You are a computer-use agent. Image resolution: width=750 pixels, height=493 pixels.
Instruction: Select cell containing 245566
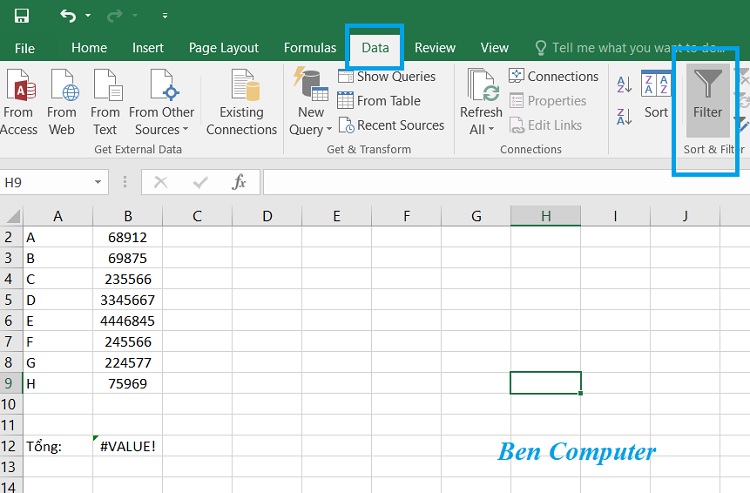(x=128, y=342)
